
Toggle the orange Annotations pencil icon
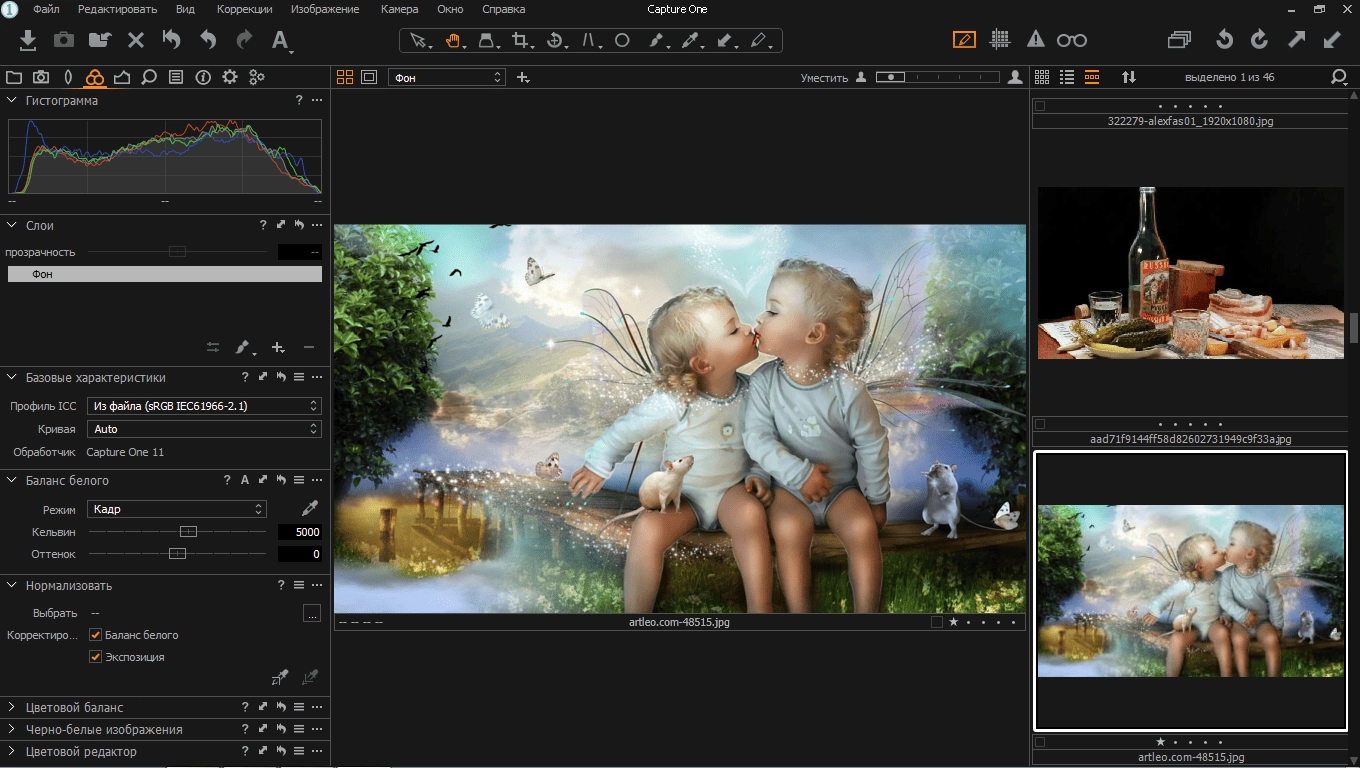pyautogui.click(x=964, y=40)
